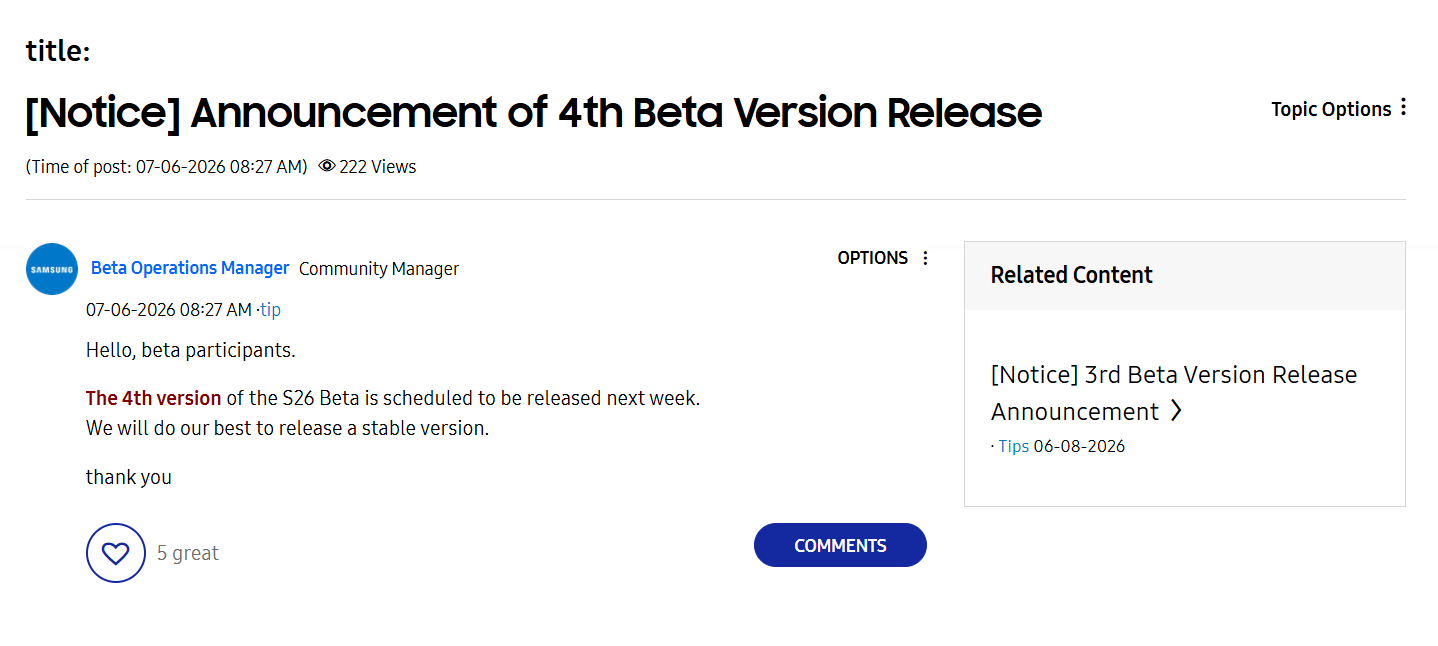The height and width of the screenshot is (646, 1438).
Task: Open the post OPTIONS three-dot icon
Action: point(925,258)
